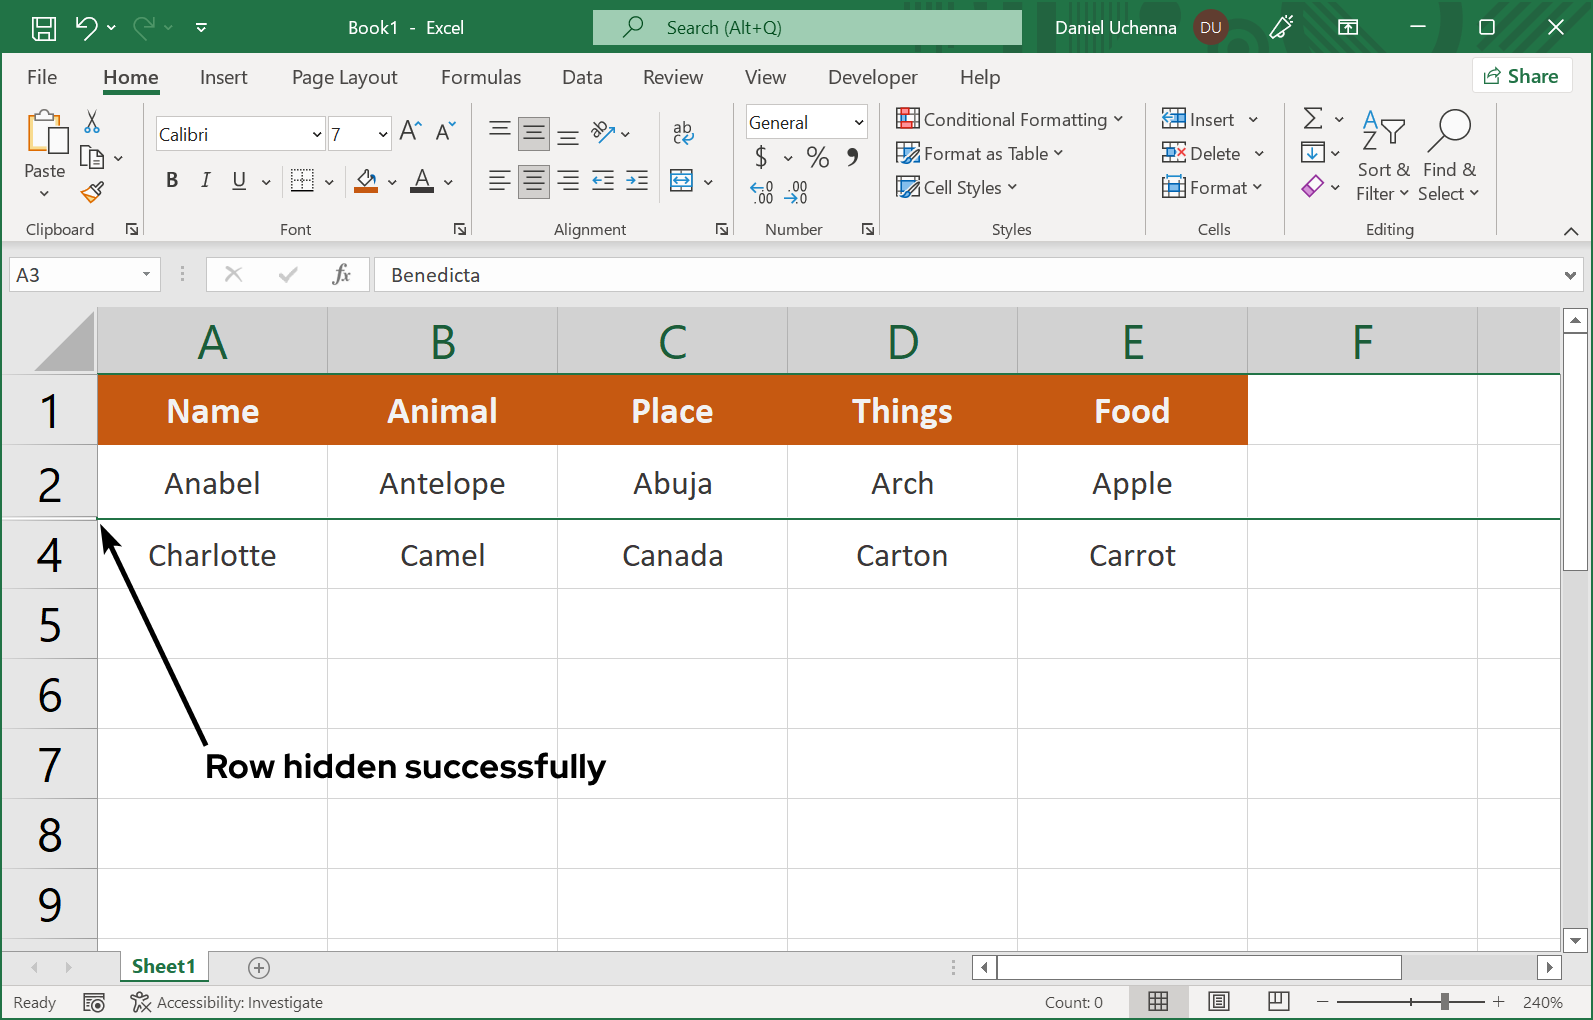Switch to the Formulas tab
Image resolution: width=1593 pixels, height=1020 pixels.
tap(480, 77)
